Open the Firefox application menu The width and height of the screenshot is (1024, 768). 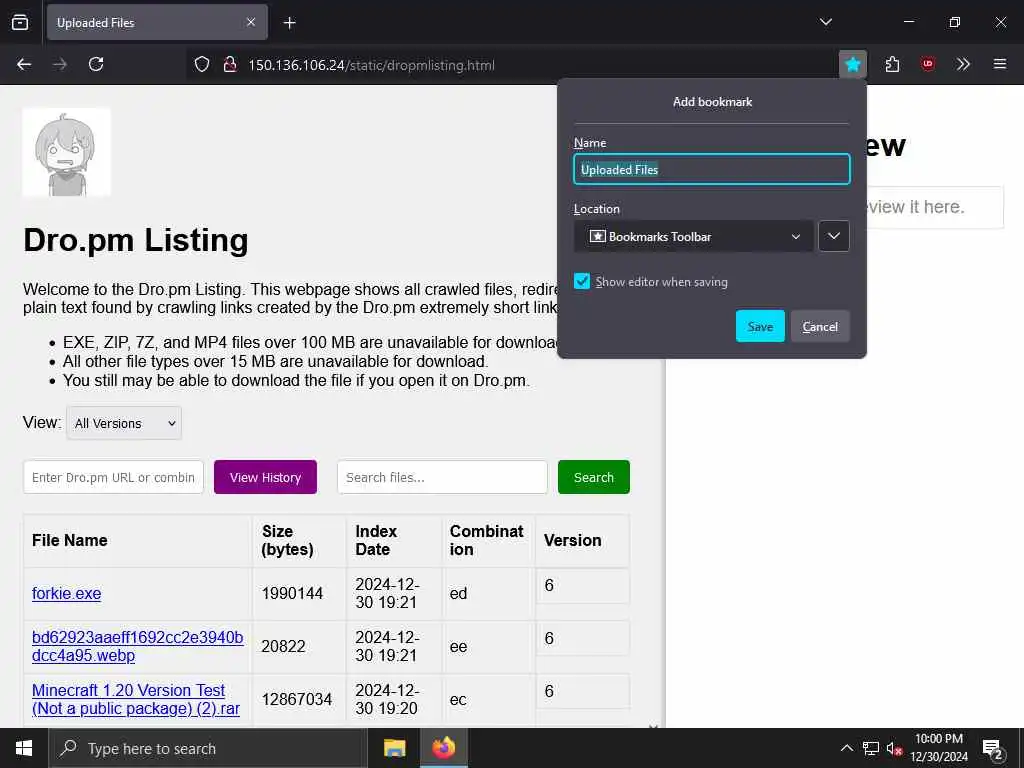pos(999,64)
